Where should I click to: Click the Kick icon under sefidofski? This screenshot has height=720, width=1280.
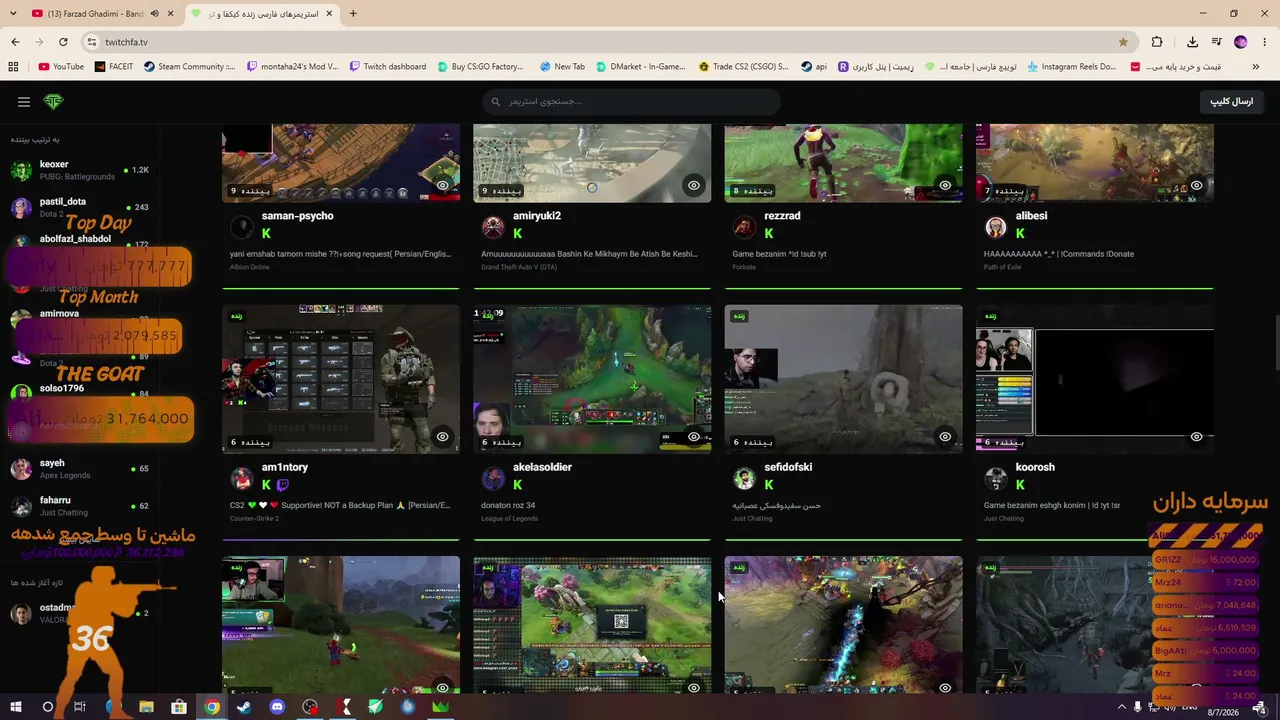(768, 484)
